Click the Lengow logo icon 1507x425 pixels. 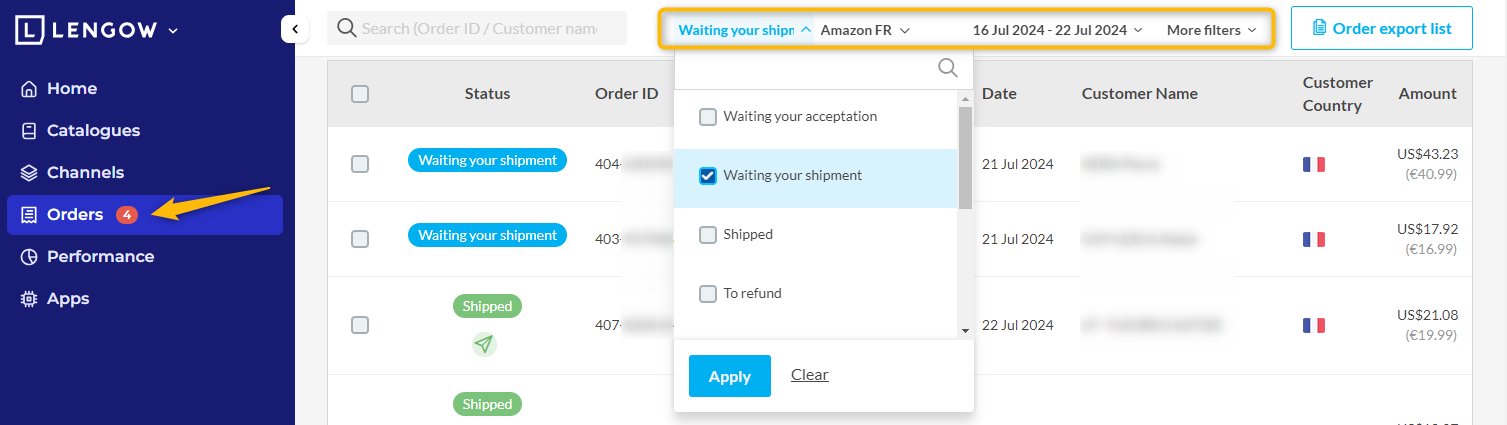click(x=30, y=30)
